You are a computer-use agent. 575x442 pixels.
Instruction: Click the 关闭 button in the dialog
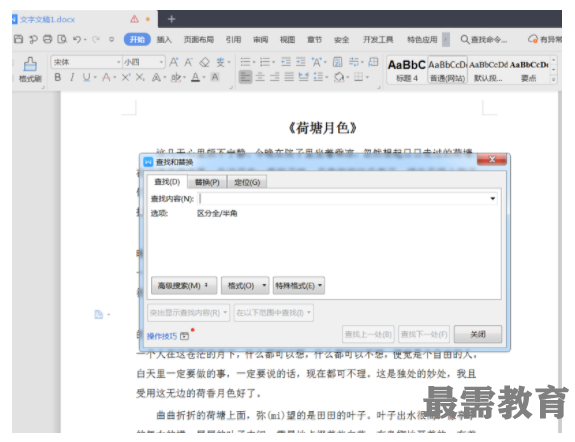click(478, 334)
